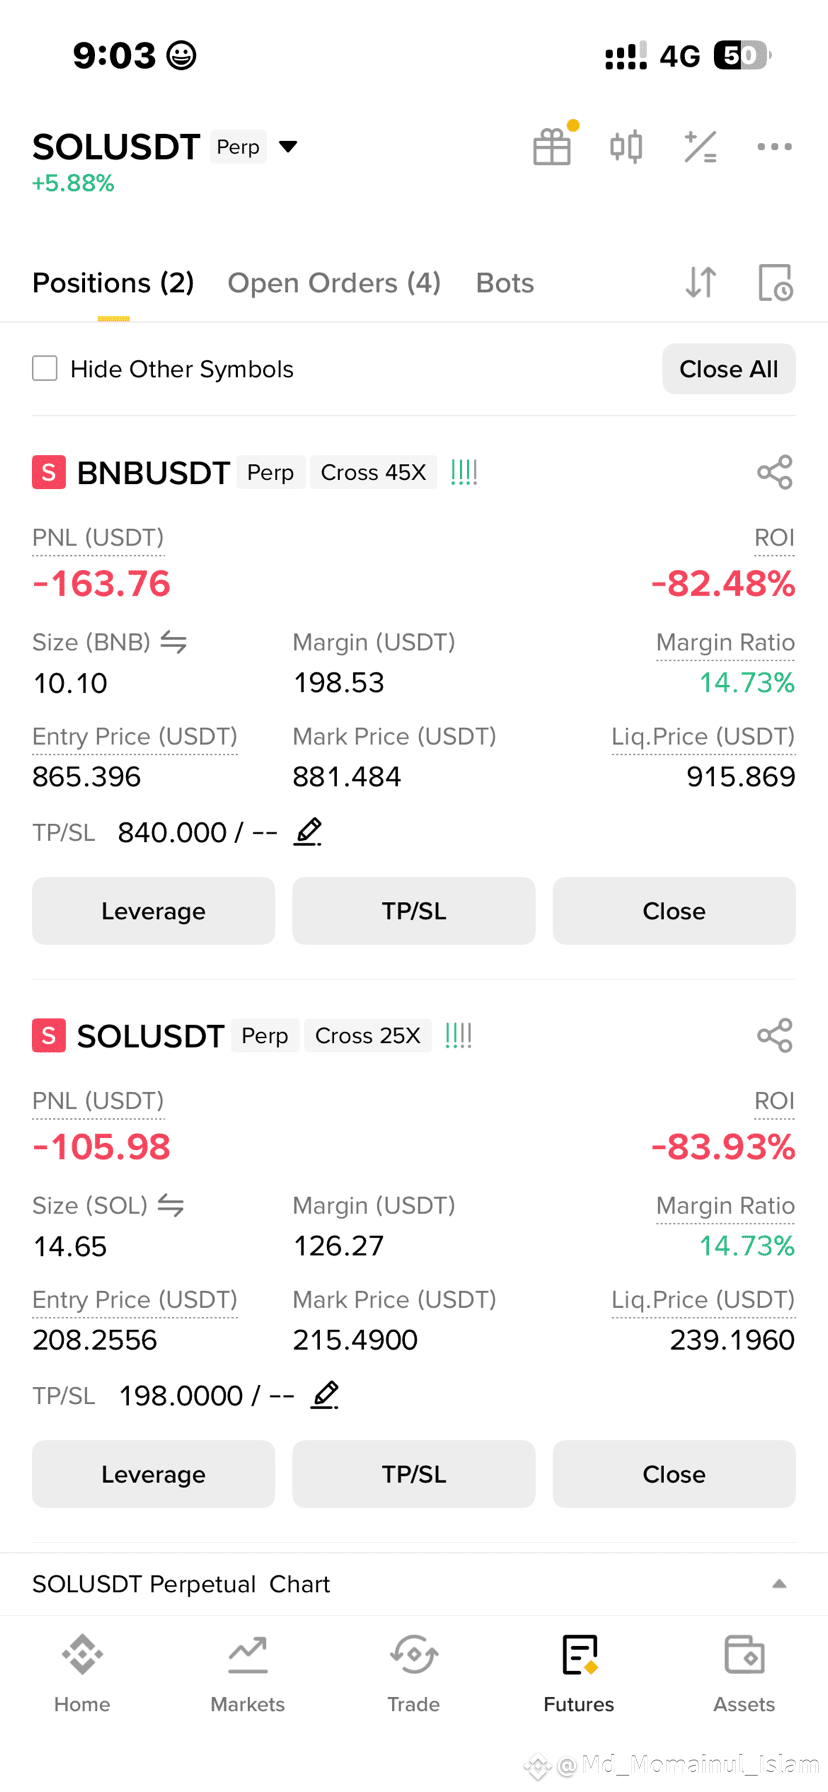
Task: Open the candlestick chart icon
Action: pos(626,147)
